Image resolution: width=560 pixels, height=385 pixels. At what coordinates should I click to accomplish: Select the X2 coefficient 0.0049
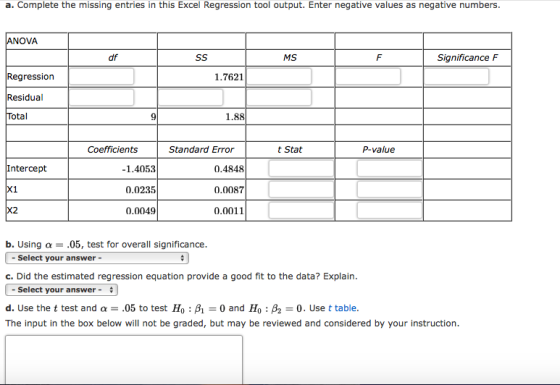point(141,211)
